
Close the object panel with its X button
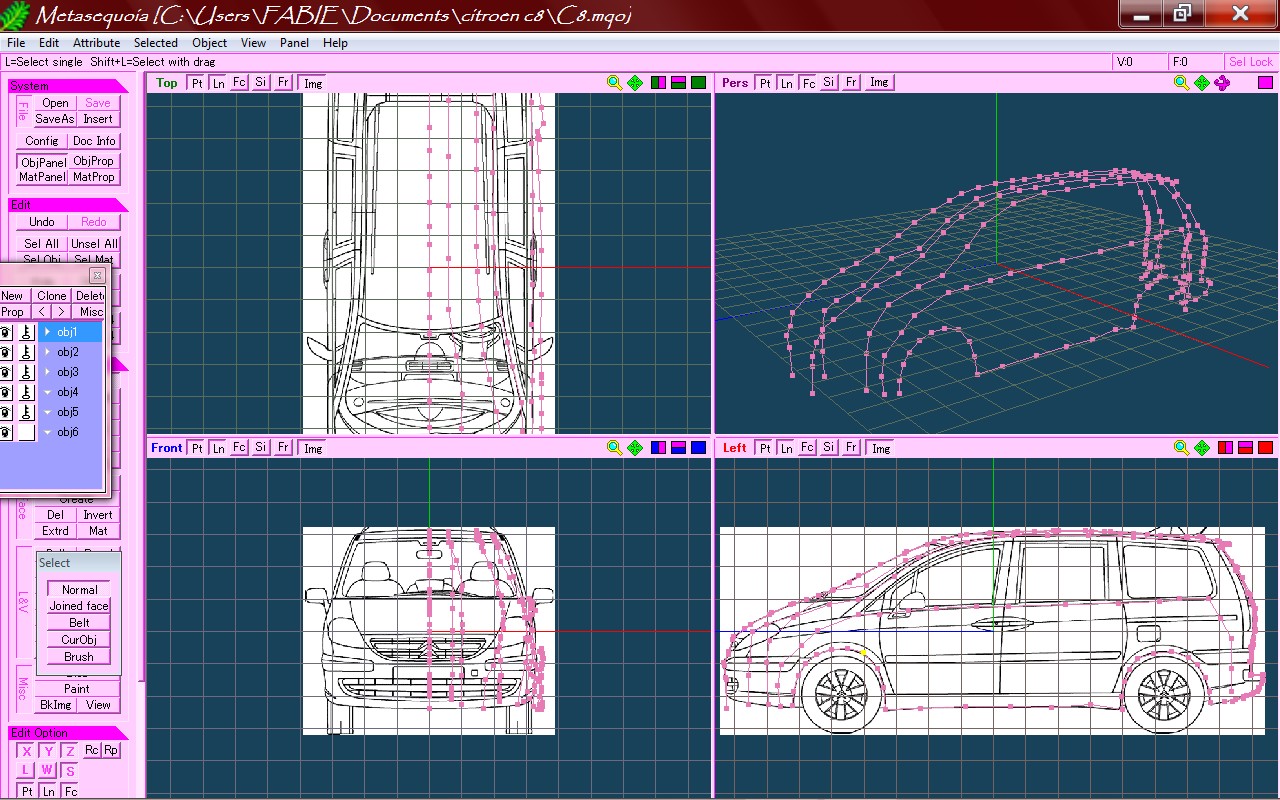[97, 275]
